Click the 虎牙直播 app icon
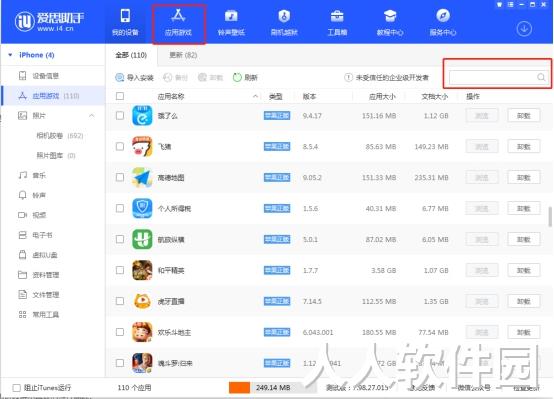 (x=142, y=301)
